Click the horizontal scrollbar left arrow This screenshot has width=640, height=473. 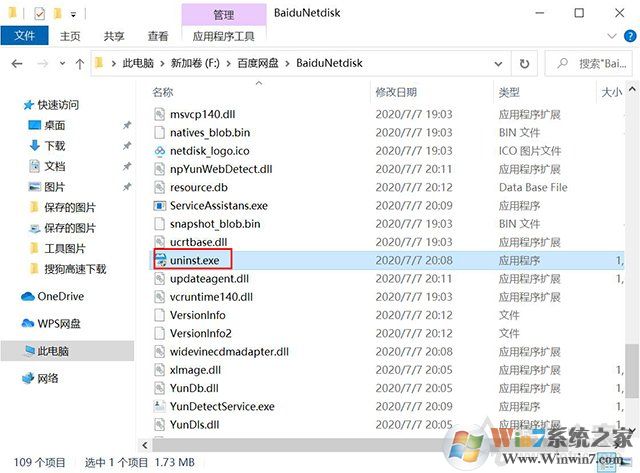[x=145, y=445]
